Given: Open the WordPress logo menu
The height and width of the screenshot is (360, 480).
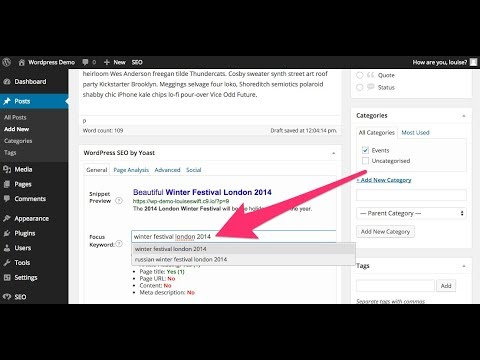Looking at the screenshot, I should coord(7,62).
